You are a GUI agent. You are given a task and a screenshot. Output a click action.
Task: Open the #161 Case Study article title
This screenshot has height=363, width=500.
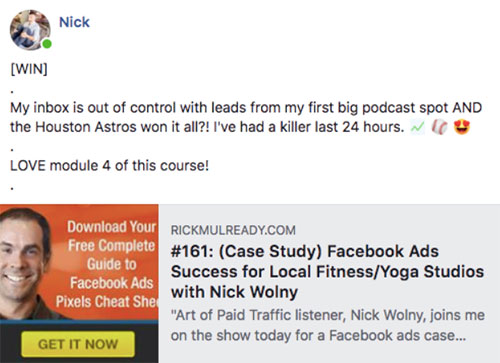pyautogui.click(x=327, y=271)
